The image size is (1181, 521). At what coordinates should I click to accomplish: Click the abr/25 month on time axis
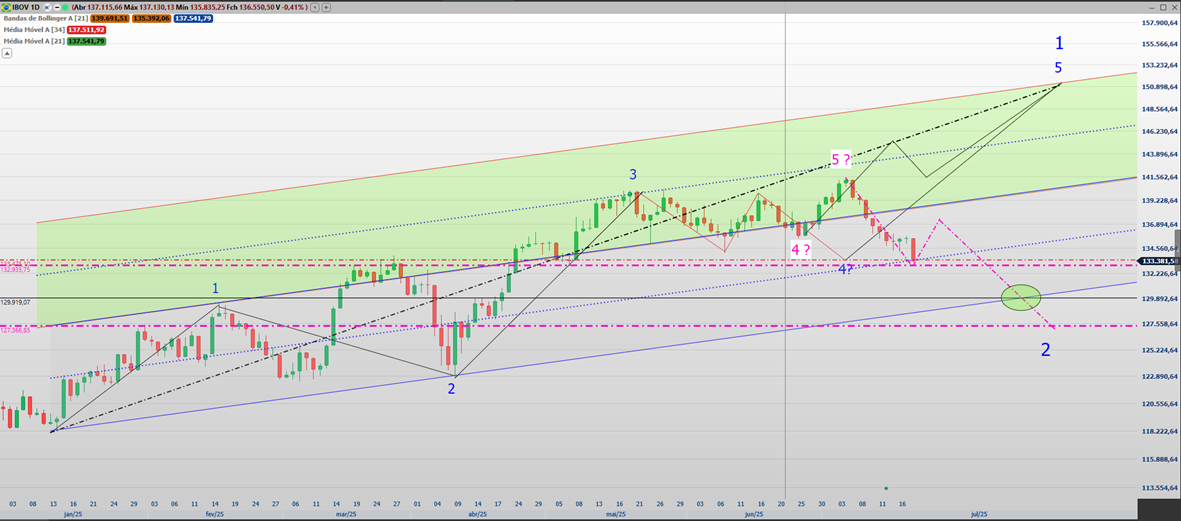(x=477, y=514)
